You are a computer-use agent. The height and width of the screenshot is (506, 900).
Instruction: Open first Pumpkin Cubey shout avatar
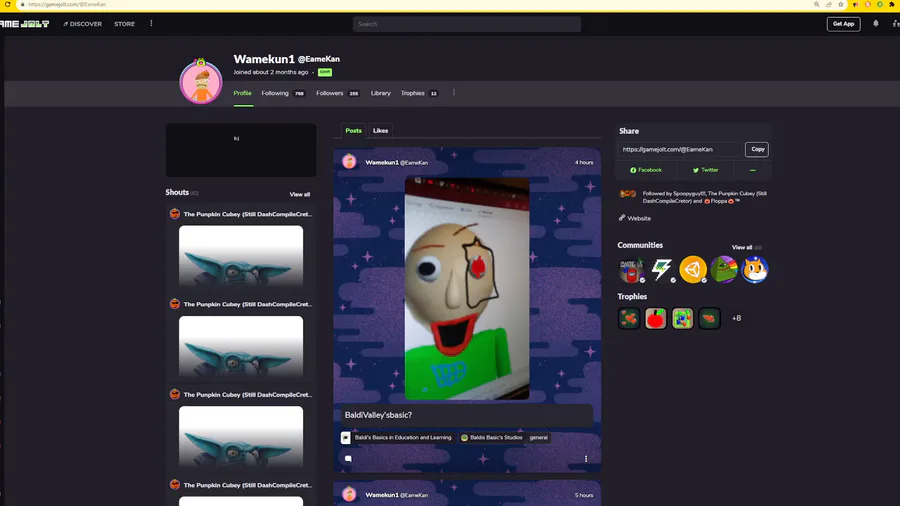(x=175, y=214)
